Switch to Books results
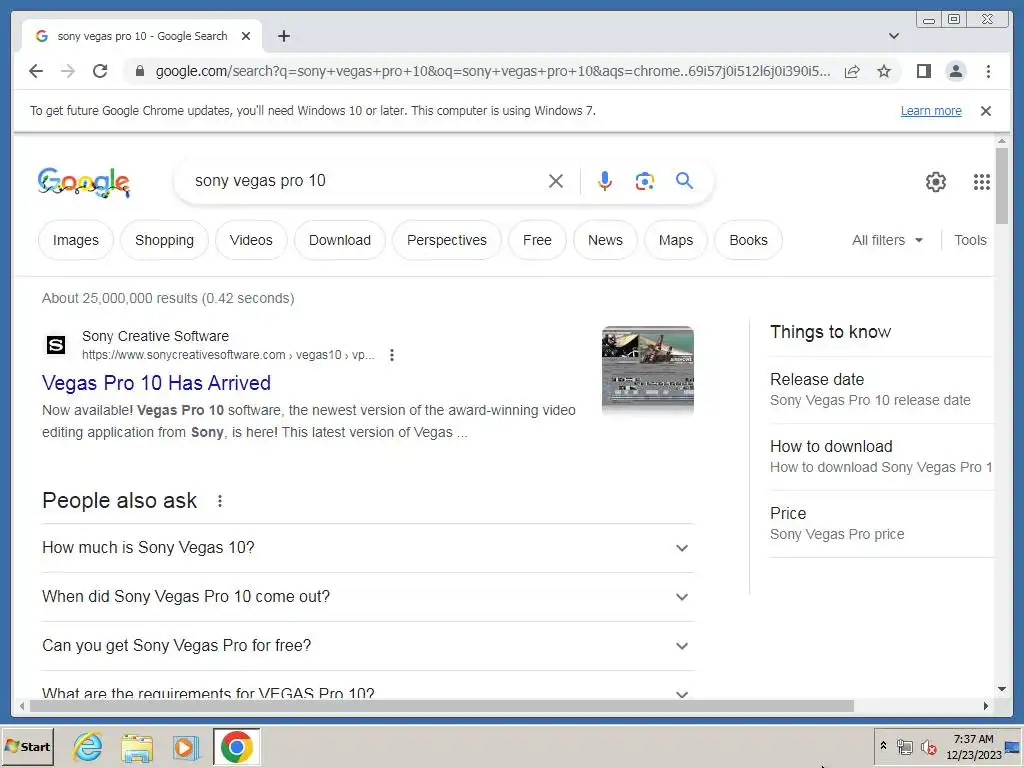 (748, 240)
